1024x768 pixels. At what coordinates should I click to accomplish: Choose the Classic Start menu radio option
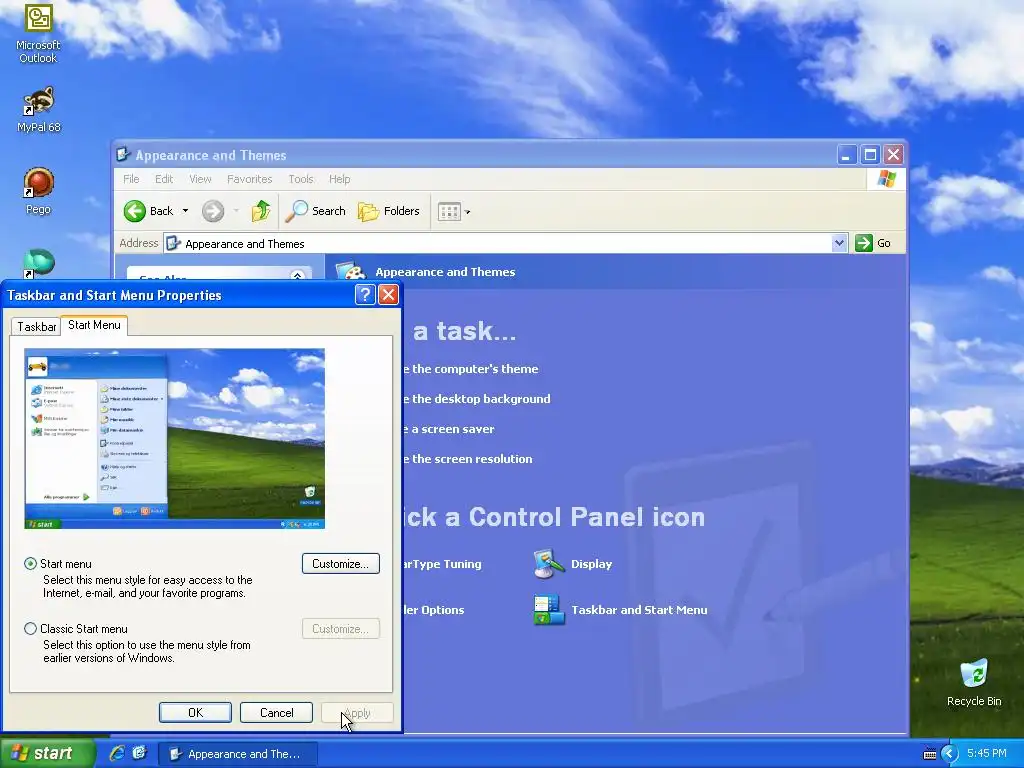coord(30,629)
